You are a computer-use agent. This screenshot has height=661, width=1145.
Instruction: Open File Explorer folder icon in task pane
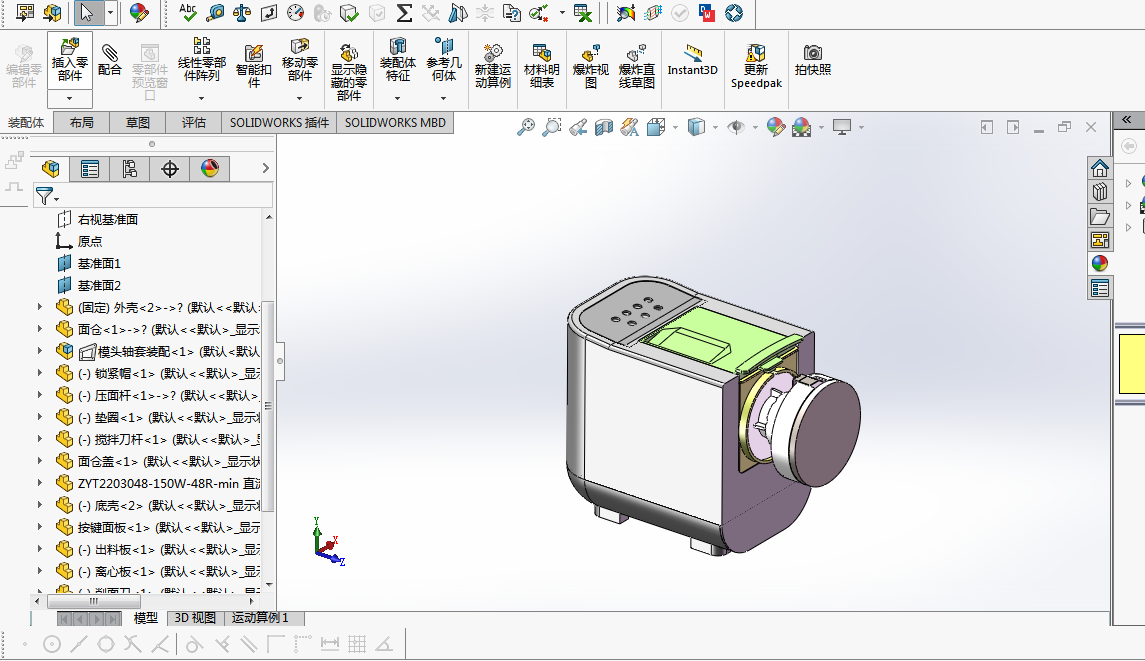(1100, 215)
